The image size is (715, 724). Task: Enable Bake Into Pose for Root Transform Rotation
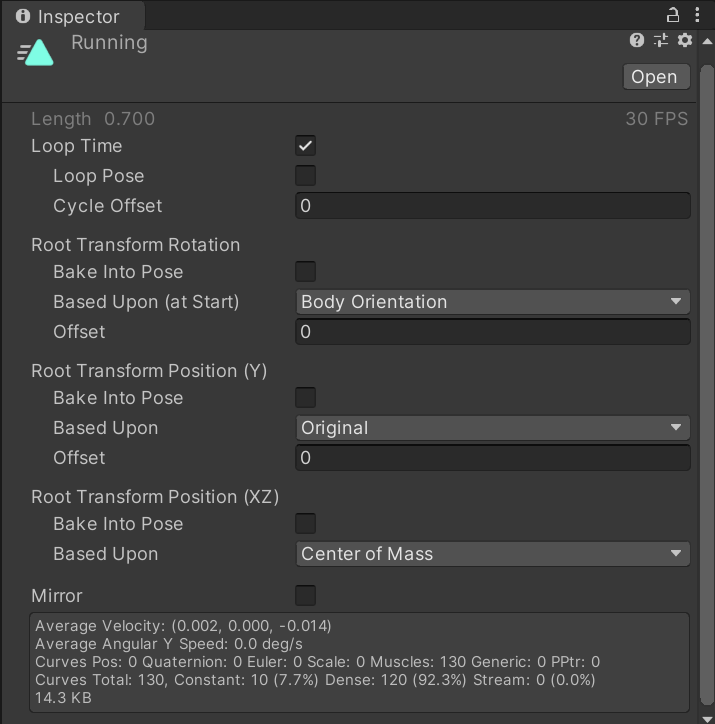(x=305, y=272)
